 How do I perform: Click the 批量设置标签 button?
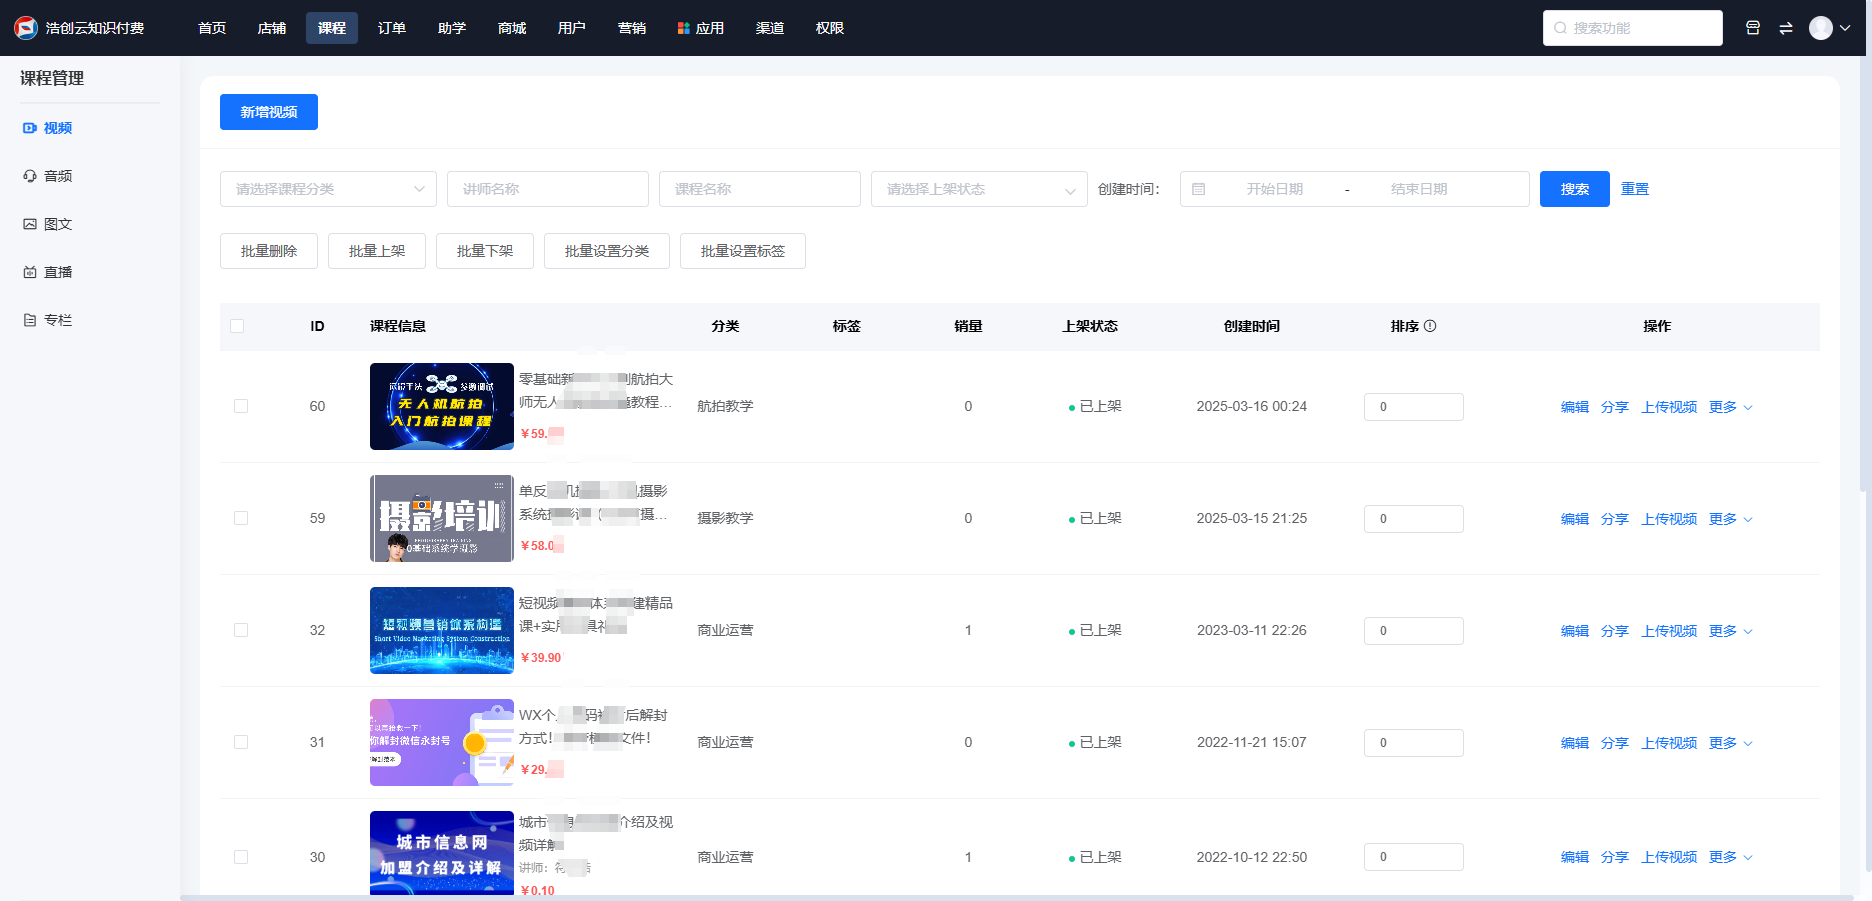[x=743, y=251]
